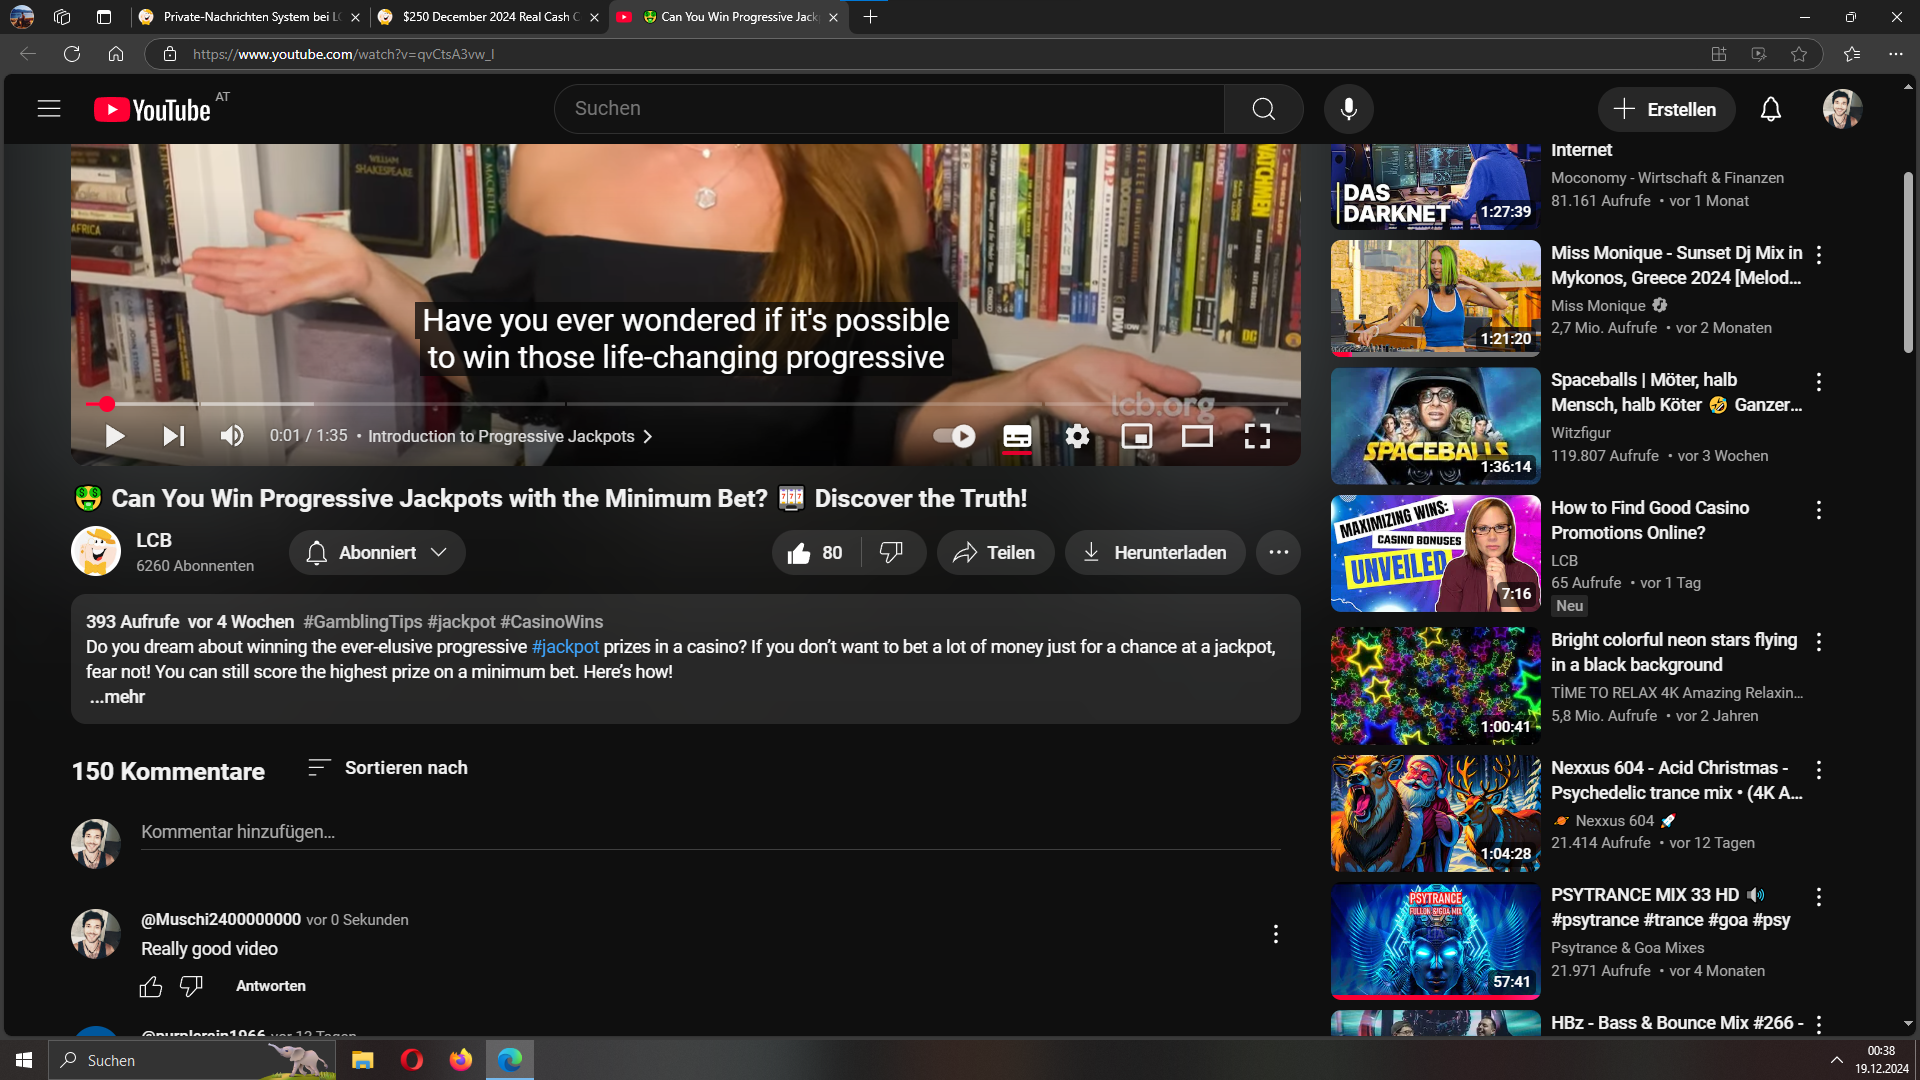Launch Opera from the taskbar
The image size is (1920, 1080).
pyautogui.click(x=411, y=1060)
